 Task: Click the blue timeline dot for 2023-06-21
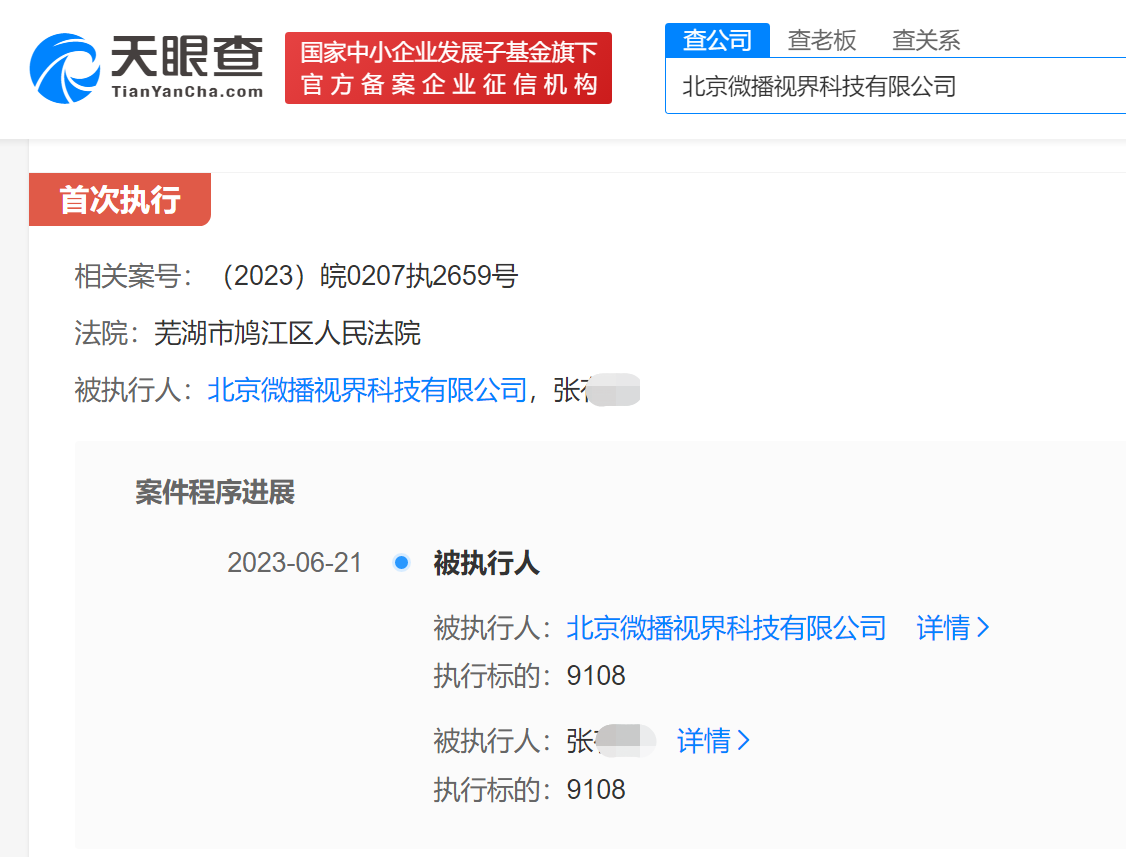pyautogui.click(x=401, y=563)
